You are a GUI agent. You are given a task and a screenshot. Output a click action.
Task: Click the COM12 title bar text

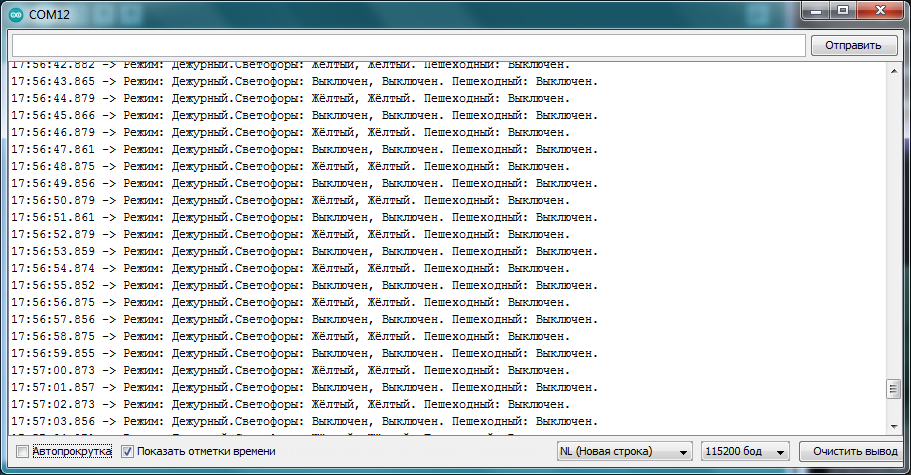pos(48,13)
